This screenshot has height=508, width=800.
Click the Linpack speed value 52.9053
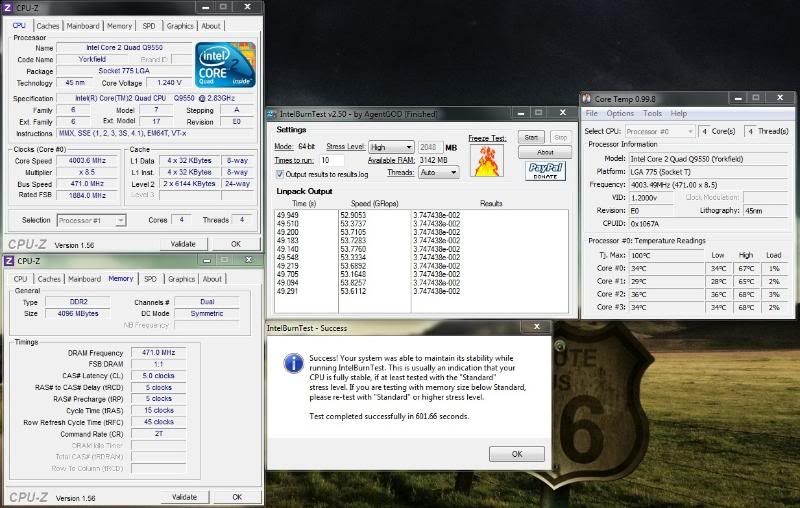tap(353, 215)
